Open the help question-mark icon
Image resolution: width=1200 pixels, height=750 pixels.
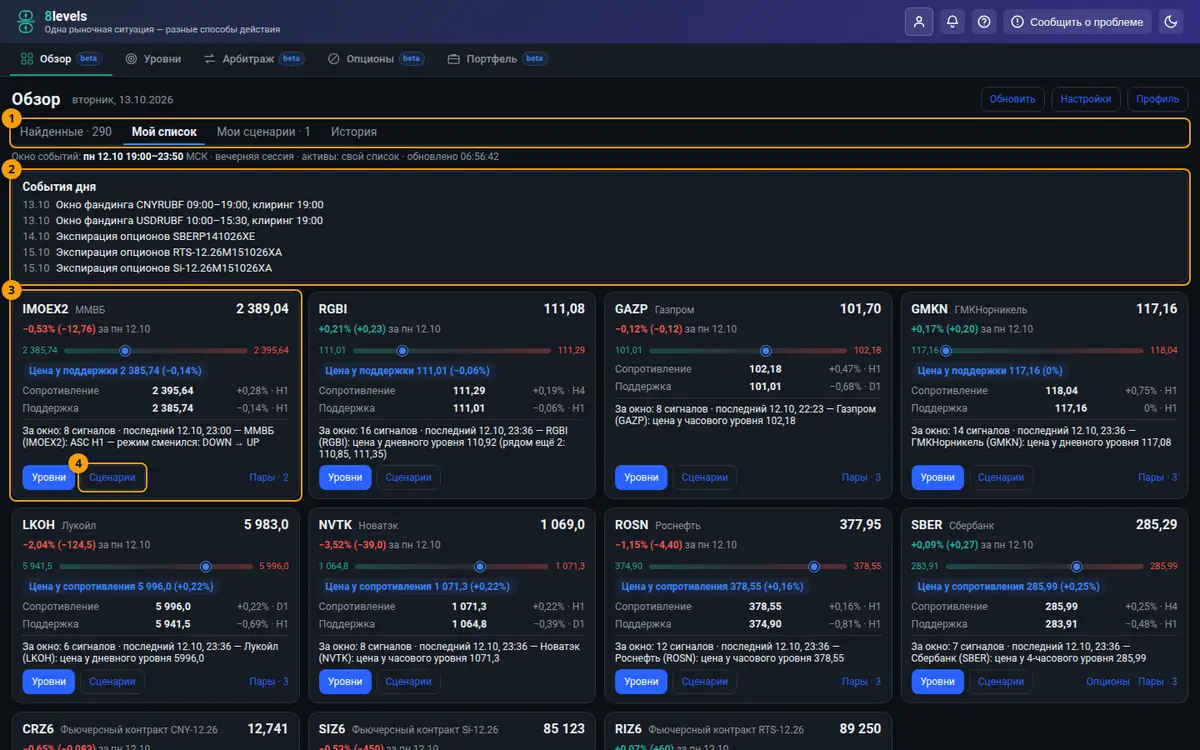(985, 22)
